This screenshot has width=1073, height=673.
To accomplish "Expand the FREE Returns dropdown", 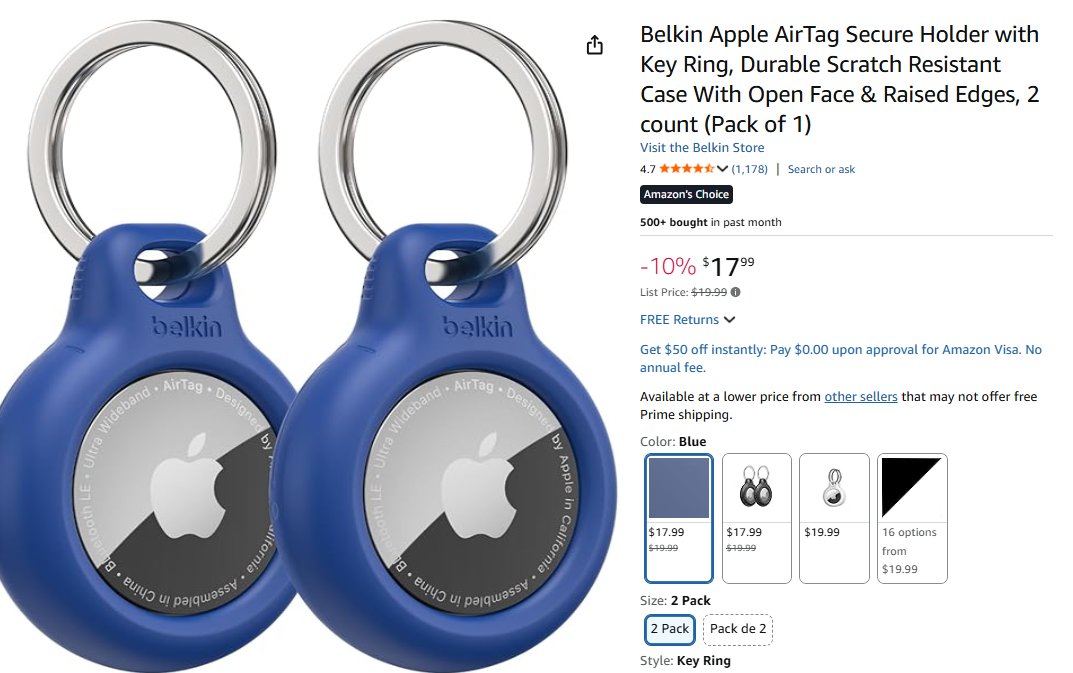I will 687,320.
